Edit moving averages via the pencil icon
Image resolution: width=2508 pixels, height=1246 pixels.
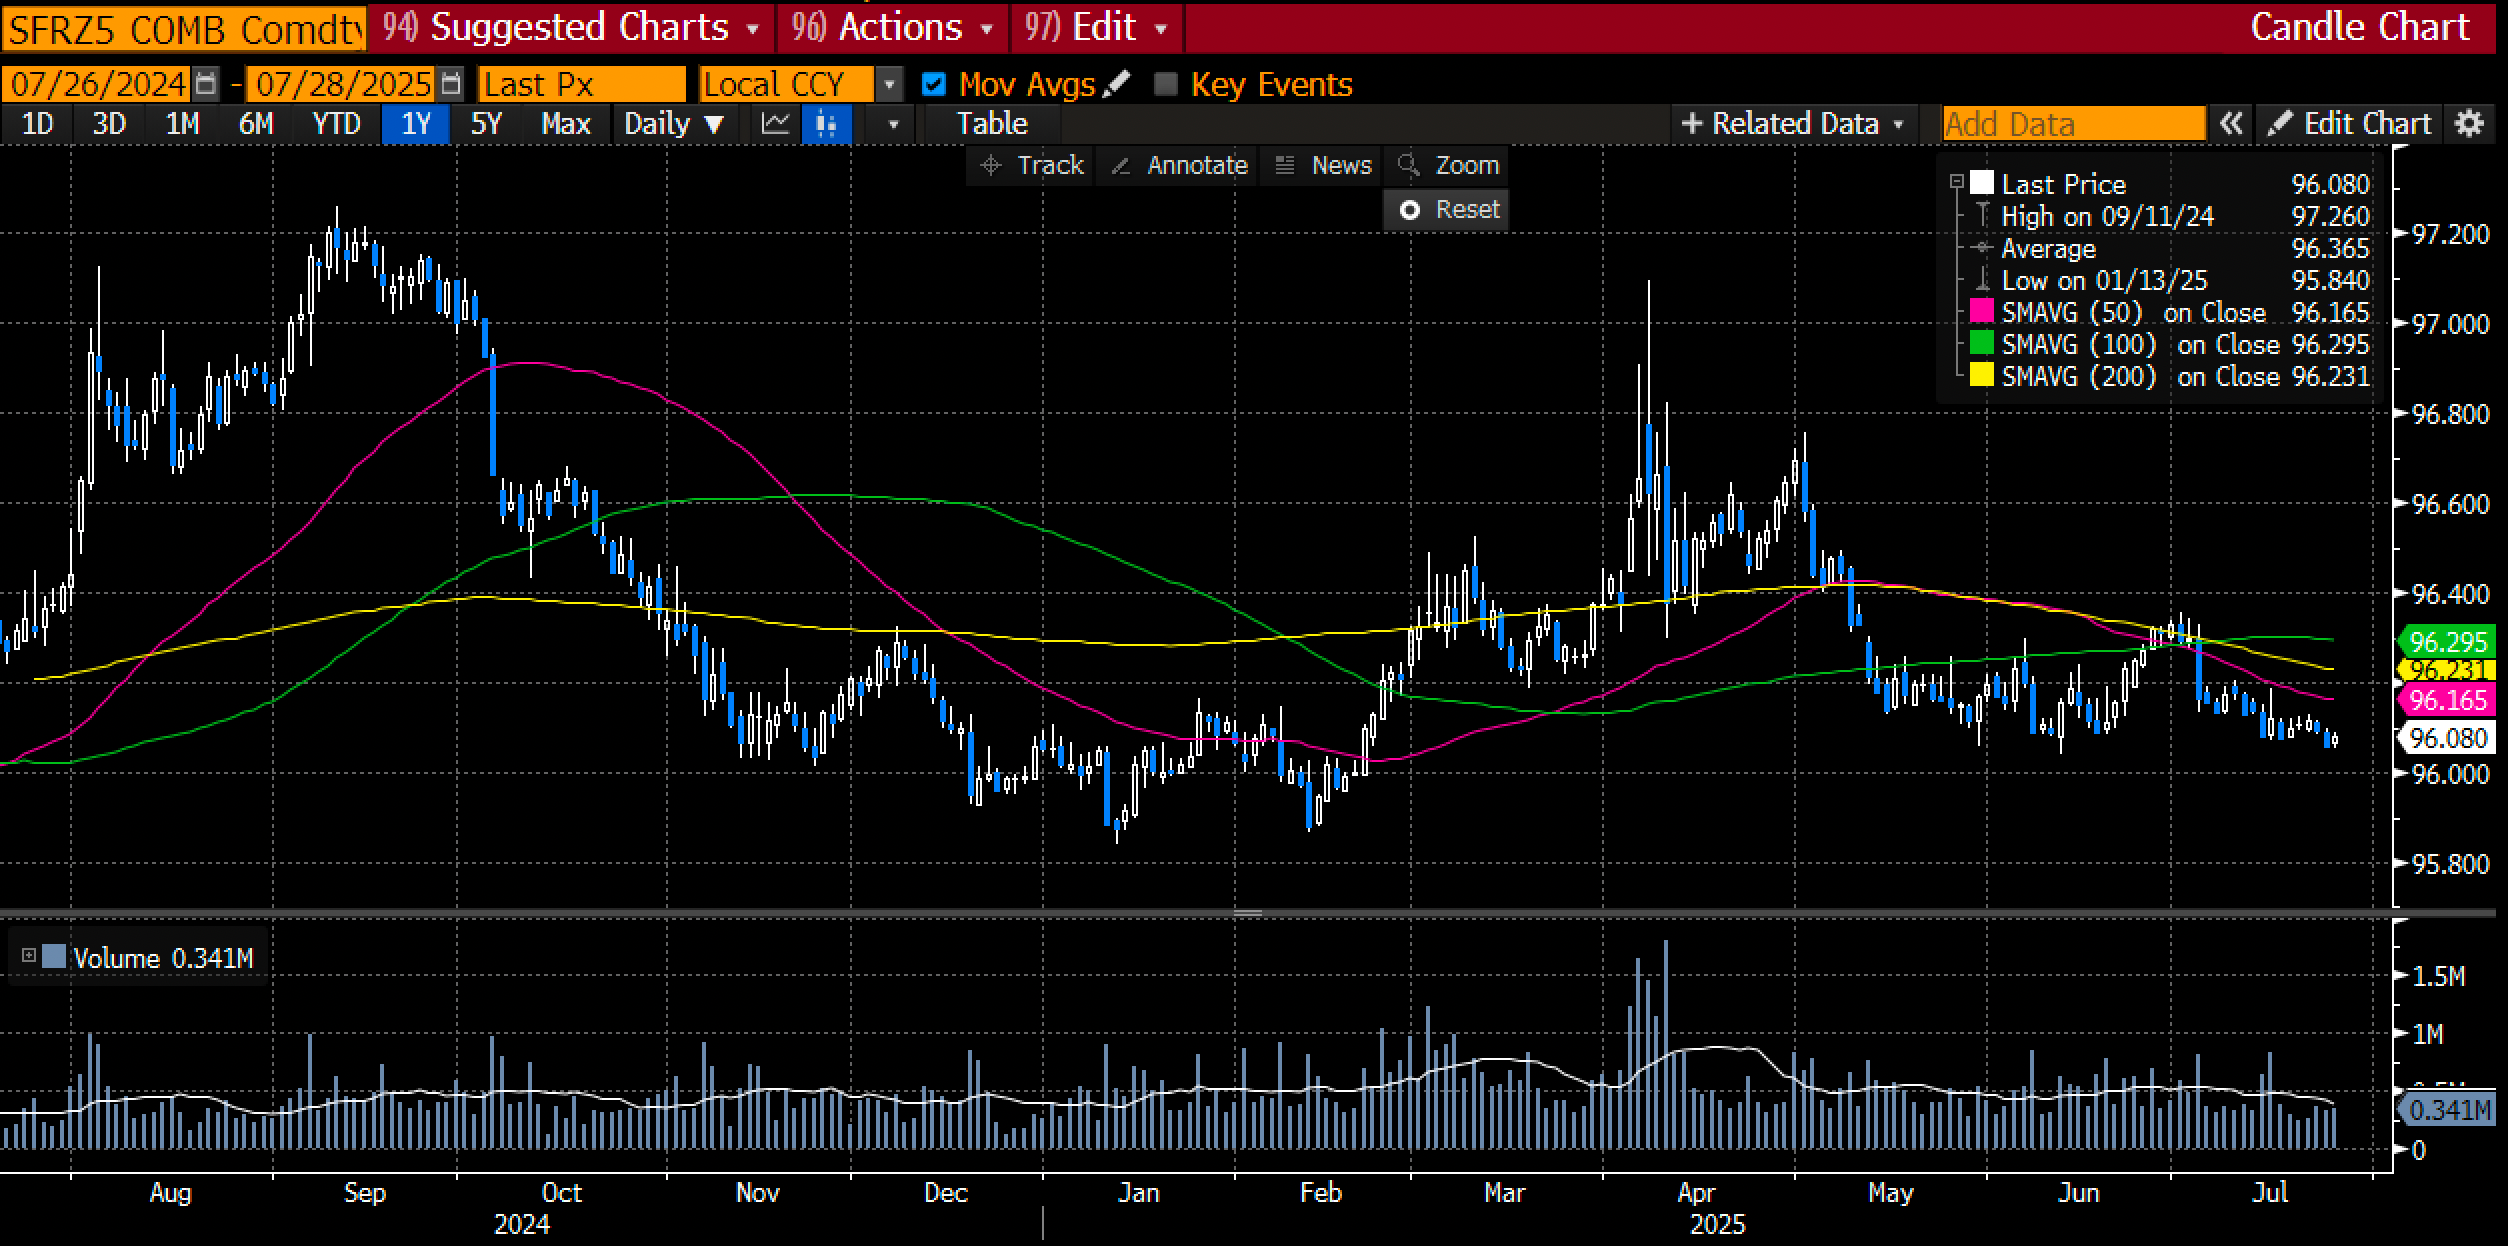(x=1116, y=84)
